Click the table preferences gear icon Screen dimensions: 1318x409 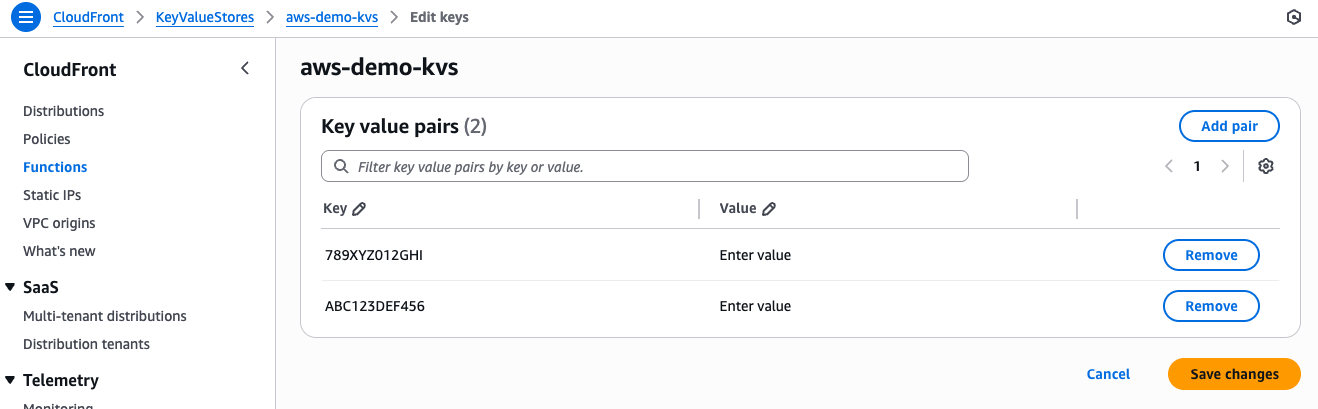point(1266,166)
